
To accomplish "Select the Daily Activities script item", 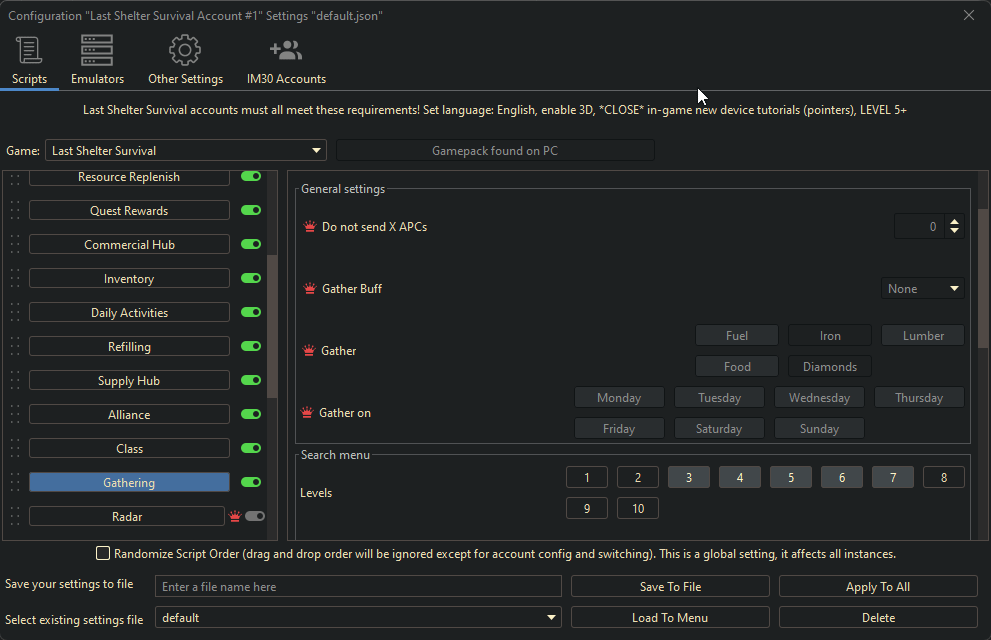I will tap(129, 313).
